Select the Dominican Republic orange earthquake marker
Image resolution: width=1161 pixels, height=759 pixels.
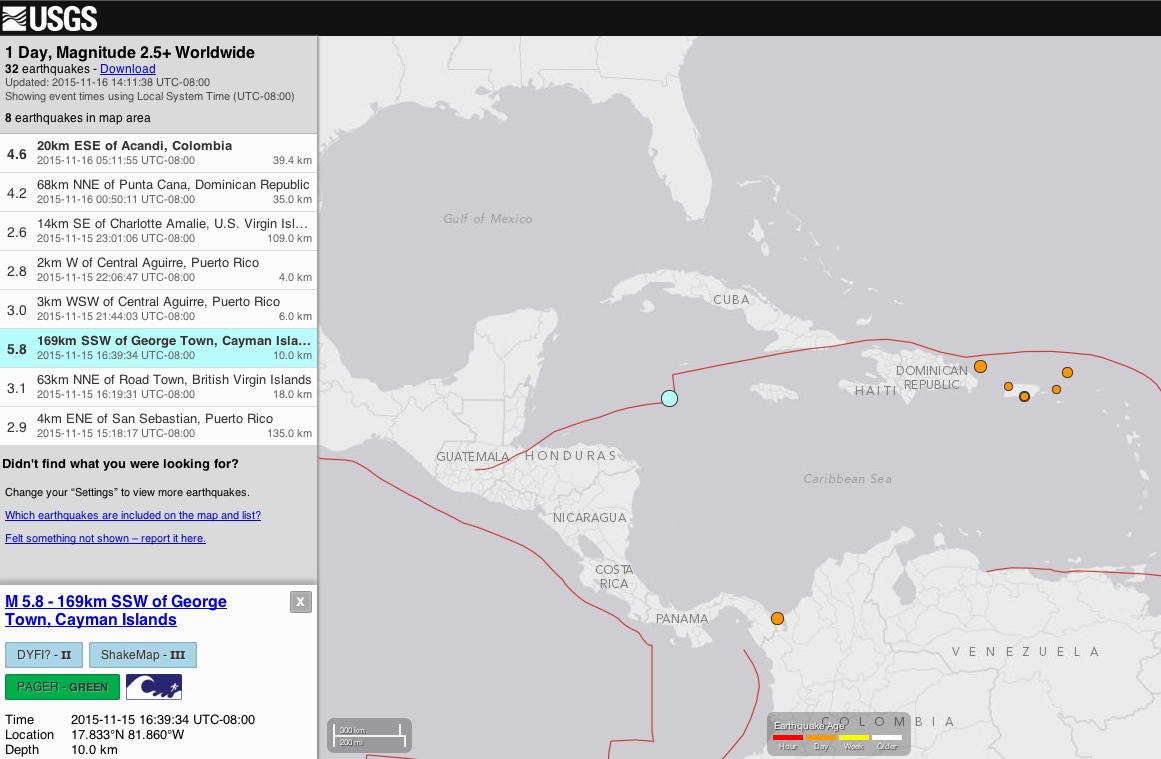[x=980, y=367]
